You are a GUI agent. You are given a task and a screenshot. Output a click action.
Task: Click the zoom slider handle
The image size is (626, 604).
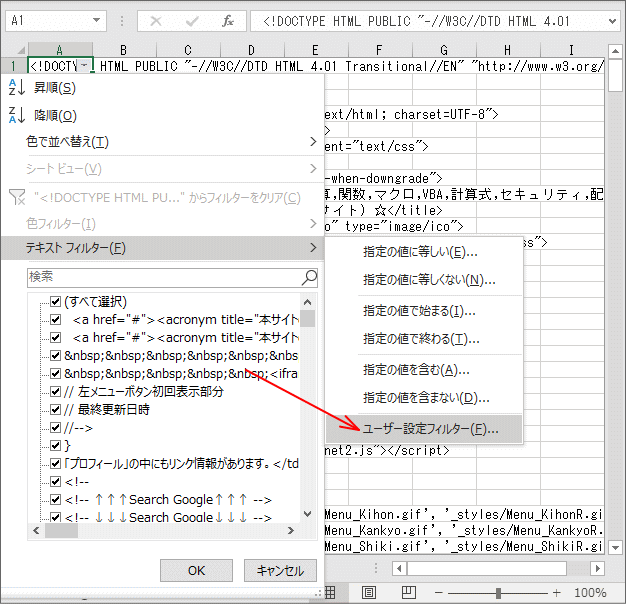point(498,593)
